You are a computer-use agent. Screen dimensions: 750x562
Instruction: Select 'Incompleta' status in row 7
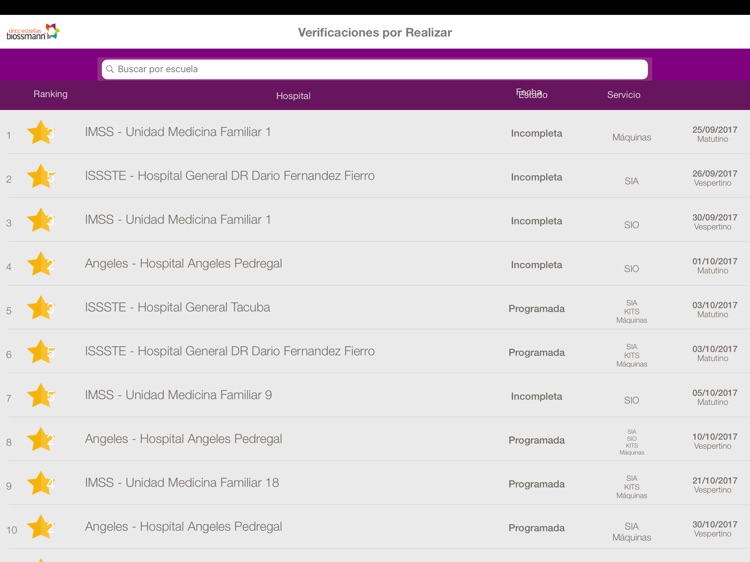pyautogui.click(x=537, y=397)
